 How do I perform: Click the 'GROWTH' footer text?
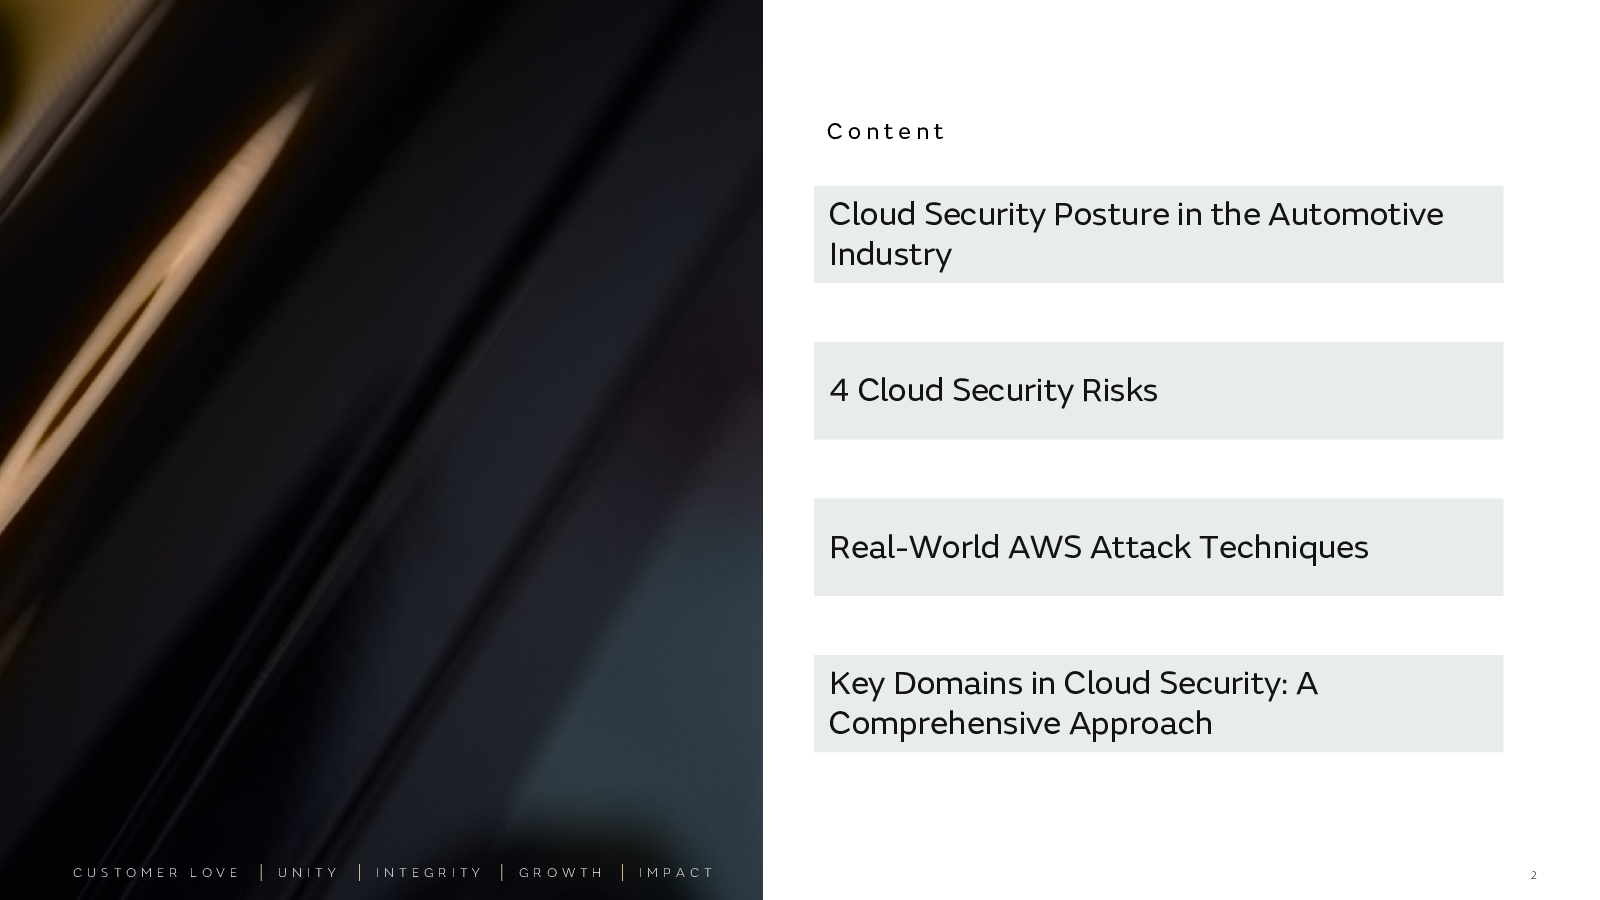coord(561,873)
